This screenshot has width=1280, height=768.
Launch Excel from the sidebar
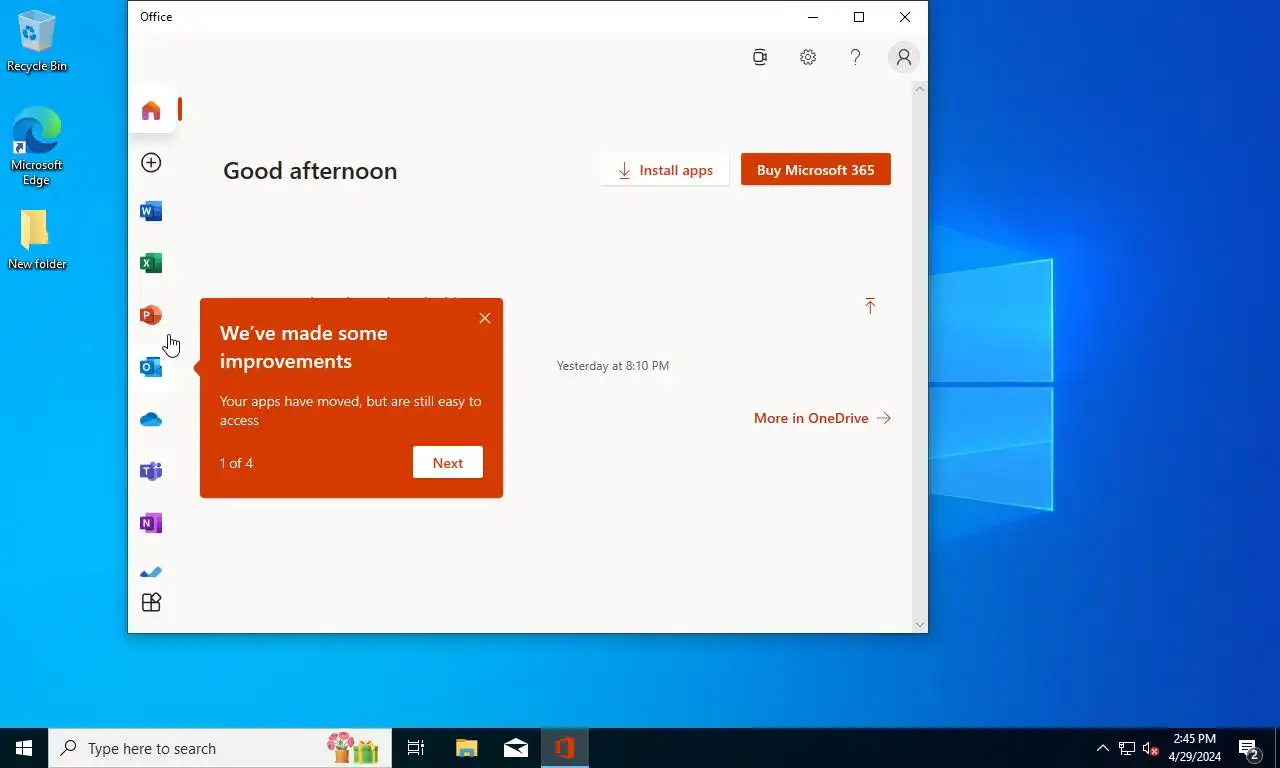[151, 263]
